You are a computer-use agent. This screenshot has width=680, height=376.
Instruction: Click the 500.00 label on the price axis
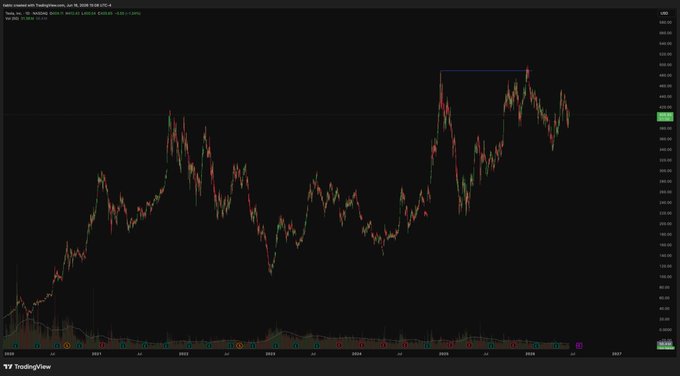tap(665, 65)
